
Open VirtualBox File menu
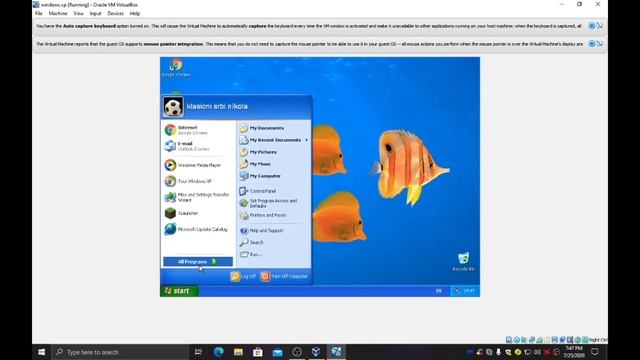(39, 13)
